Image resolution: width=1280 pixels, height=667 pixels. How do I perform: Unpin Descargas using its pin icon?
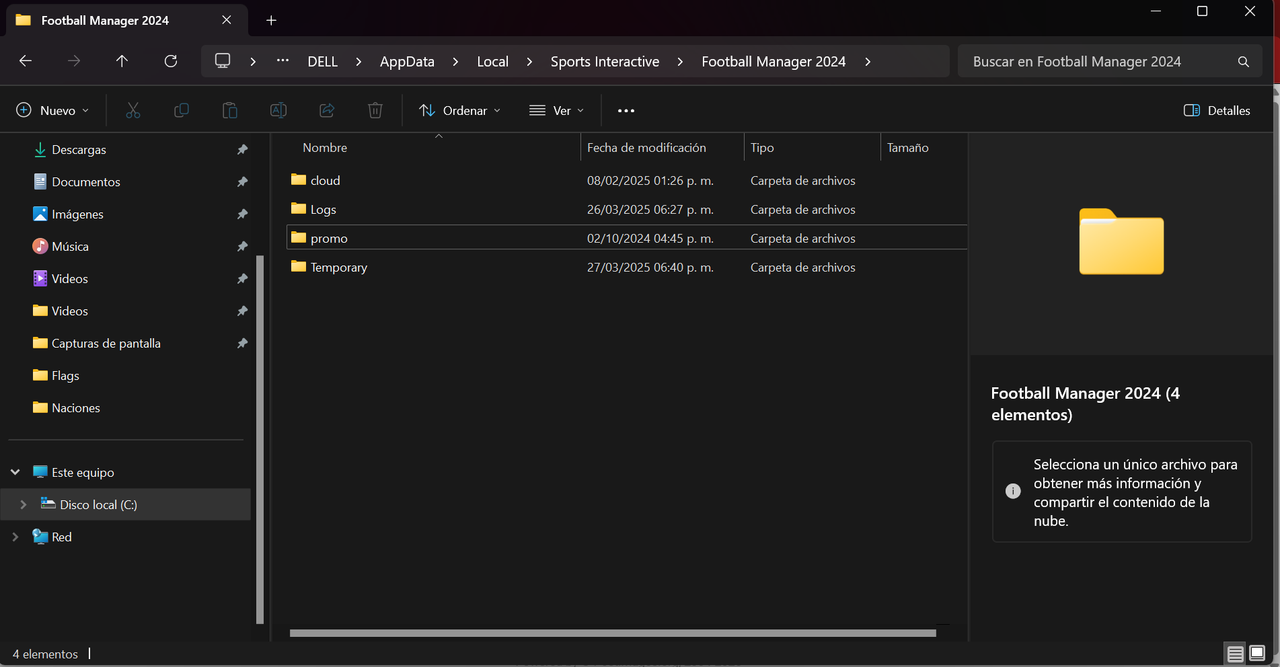pos(242,150)
